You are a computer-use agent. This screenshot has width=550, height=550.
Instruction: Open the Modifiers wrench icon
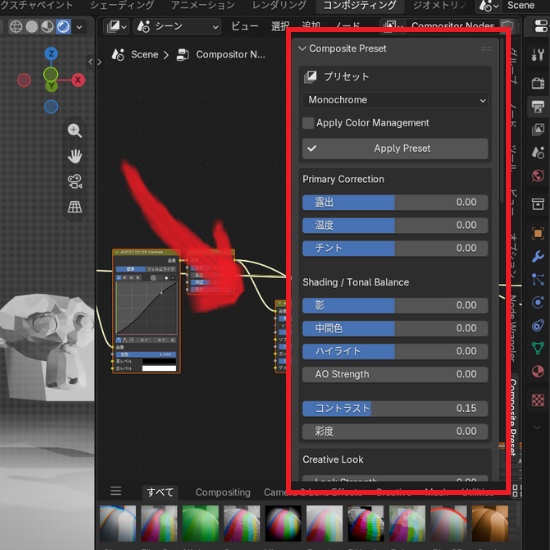(x=538, y=256)
